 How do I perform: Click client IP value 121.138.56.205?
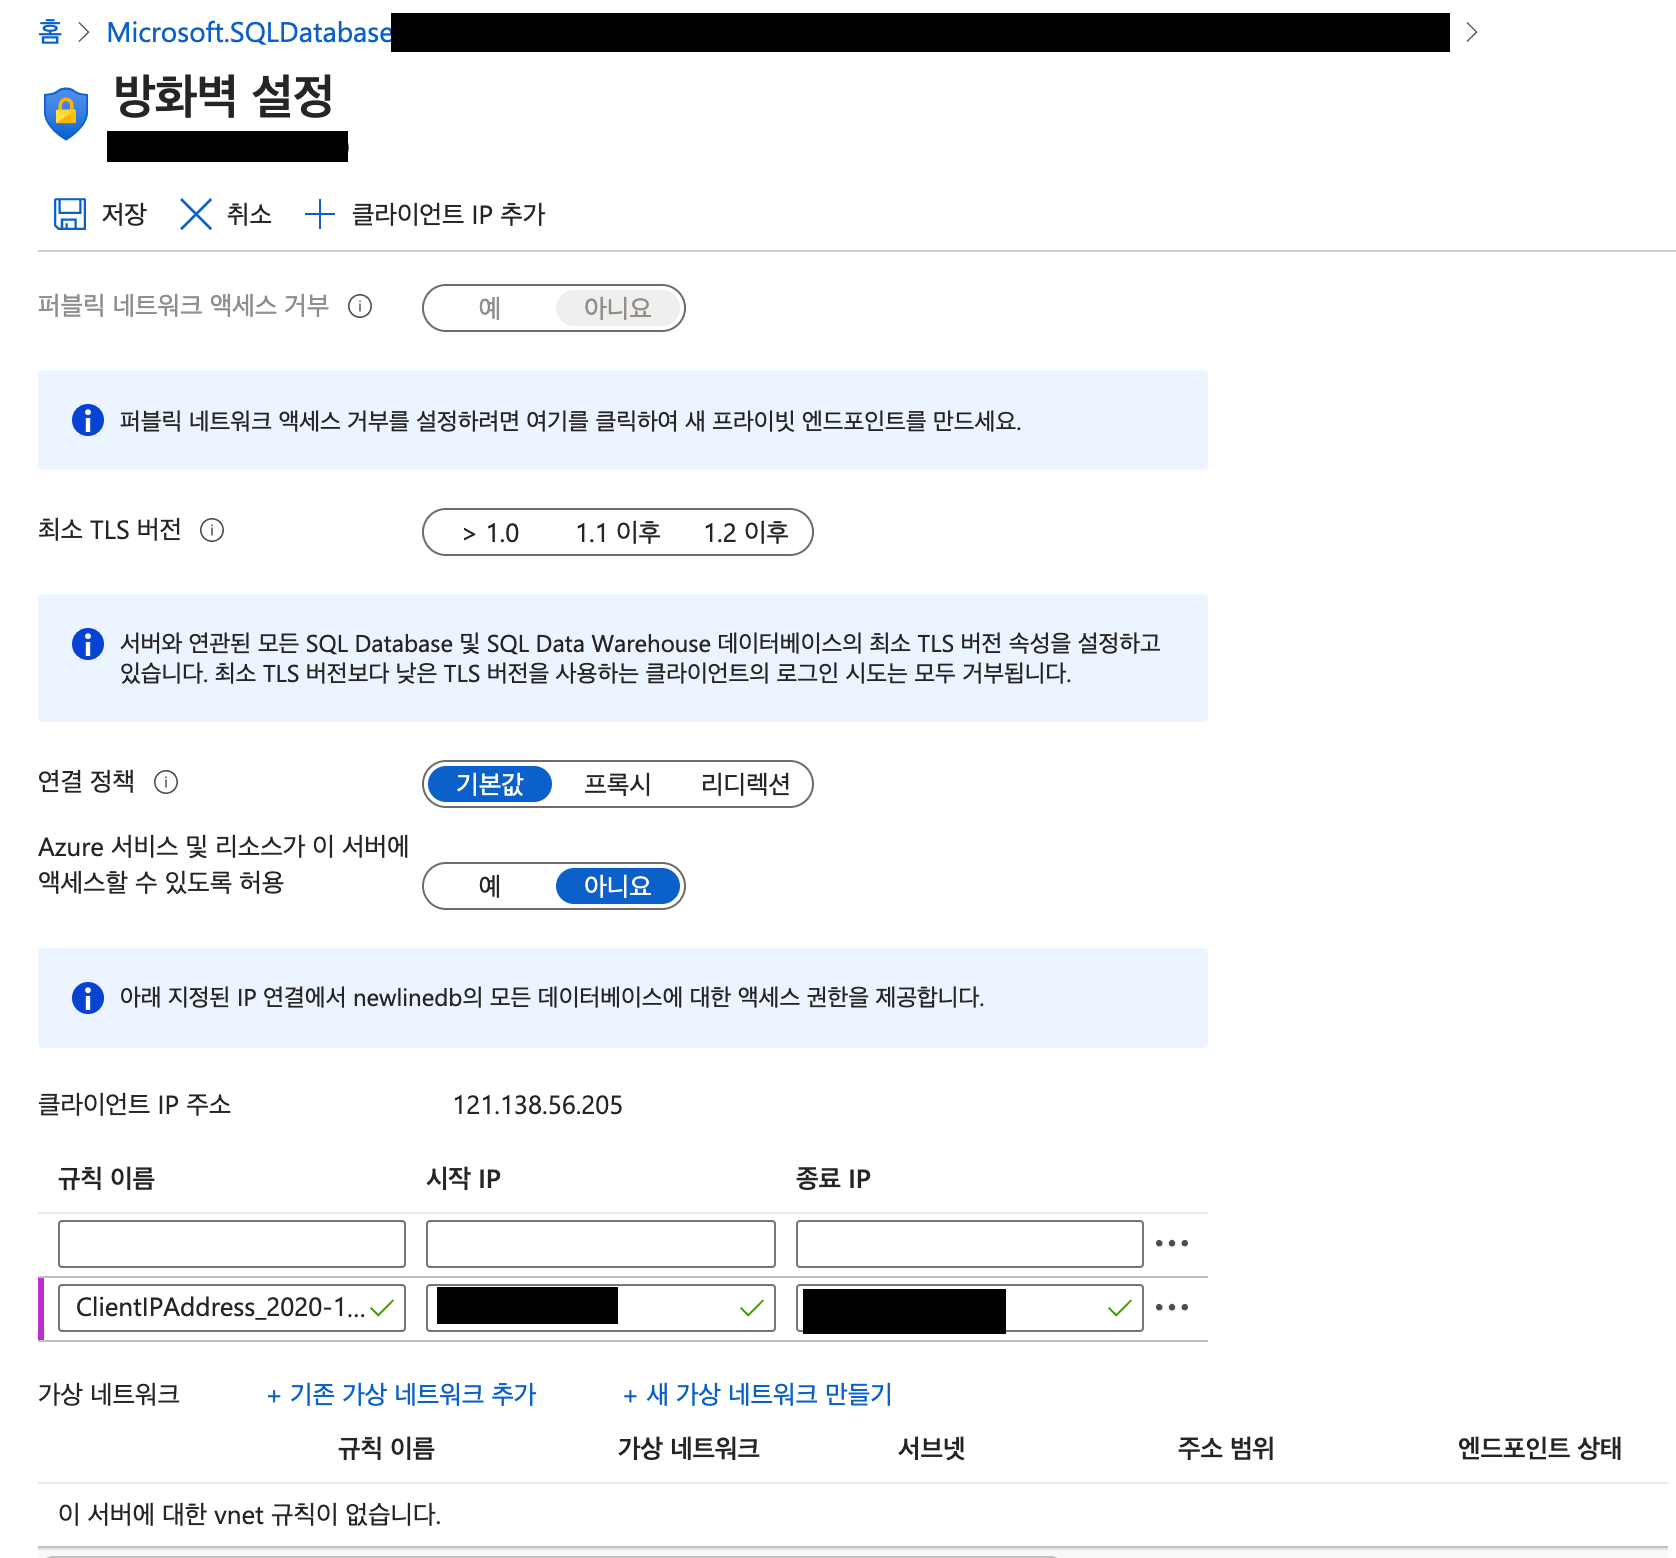click(538, 1105)
